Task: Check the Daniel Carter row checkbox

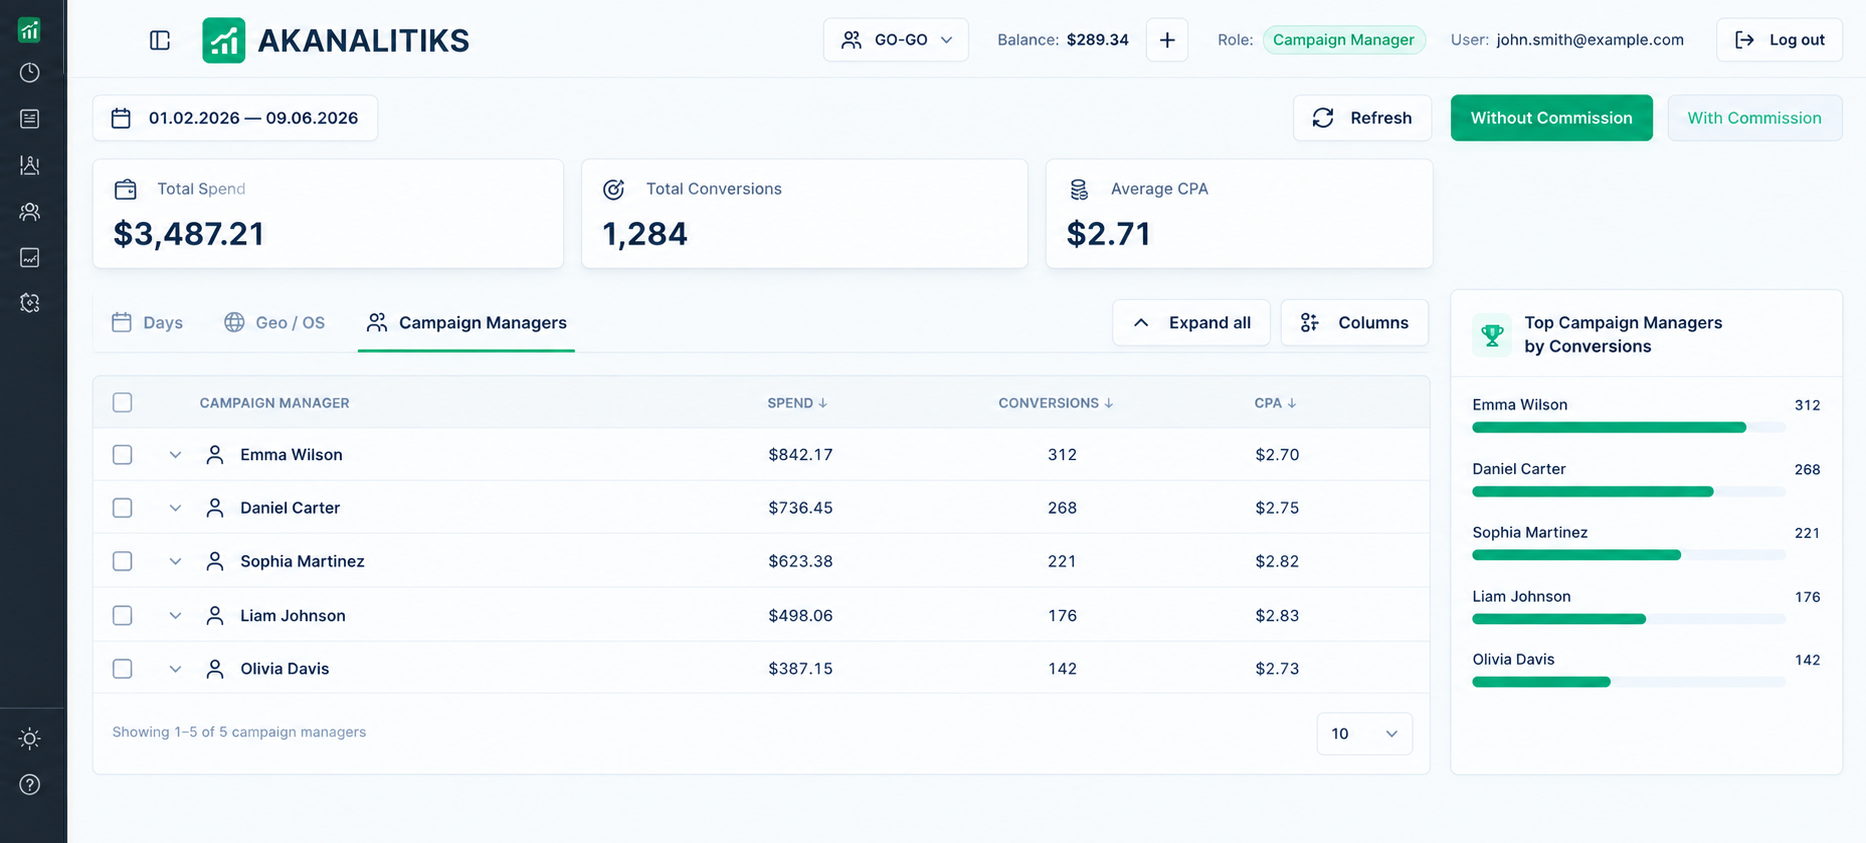Action: tap(123, 508)
